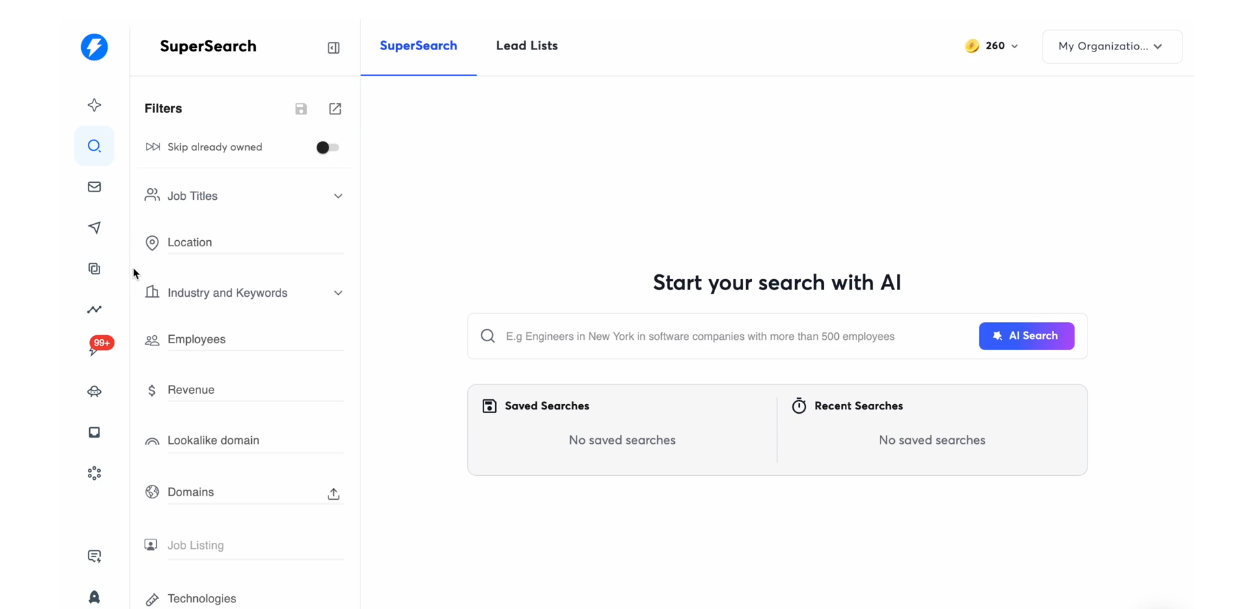This screenshot has width=1247, height=609.
Task: Click the rocket icon in the sidebar
Action: [x=94, y=597]
